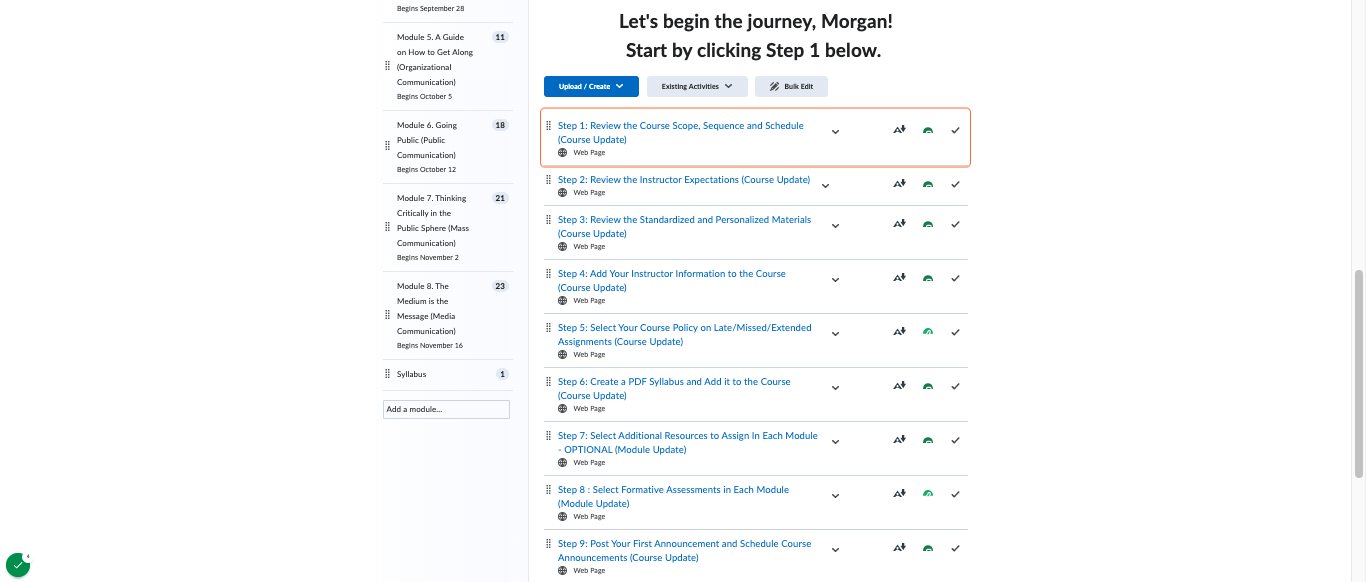Open alternative formats for Step 1
The height and width of the screenshot is (582, 1366).
899,130
